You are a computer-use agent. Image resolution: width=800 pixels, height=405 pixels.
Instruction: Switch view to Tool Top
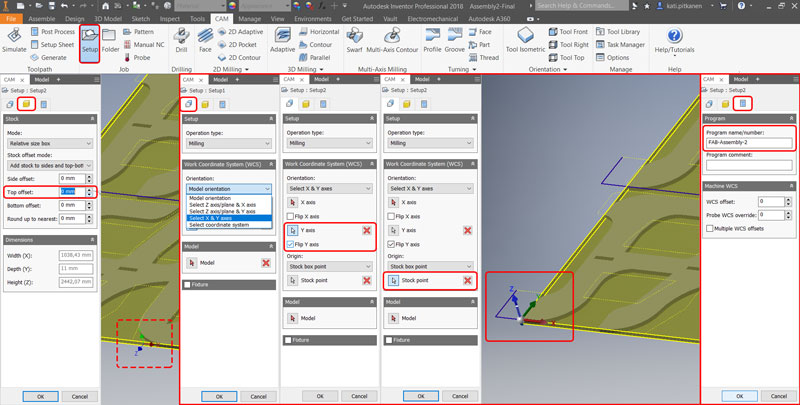pyautogui.click(x=566, y=58)
